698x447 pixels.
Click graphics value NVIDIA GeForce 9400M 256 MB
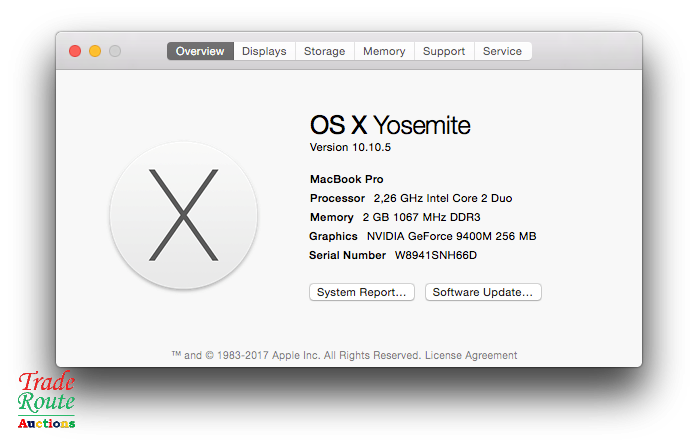pos(451,236)
